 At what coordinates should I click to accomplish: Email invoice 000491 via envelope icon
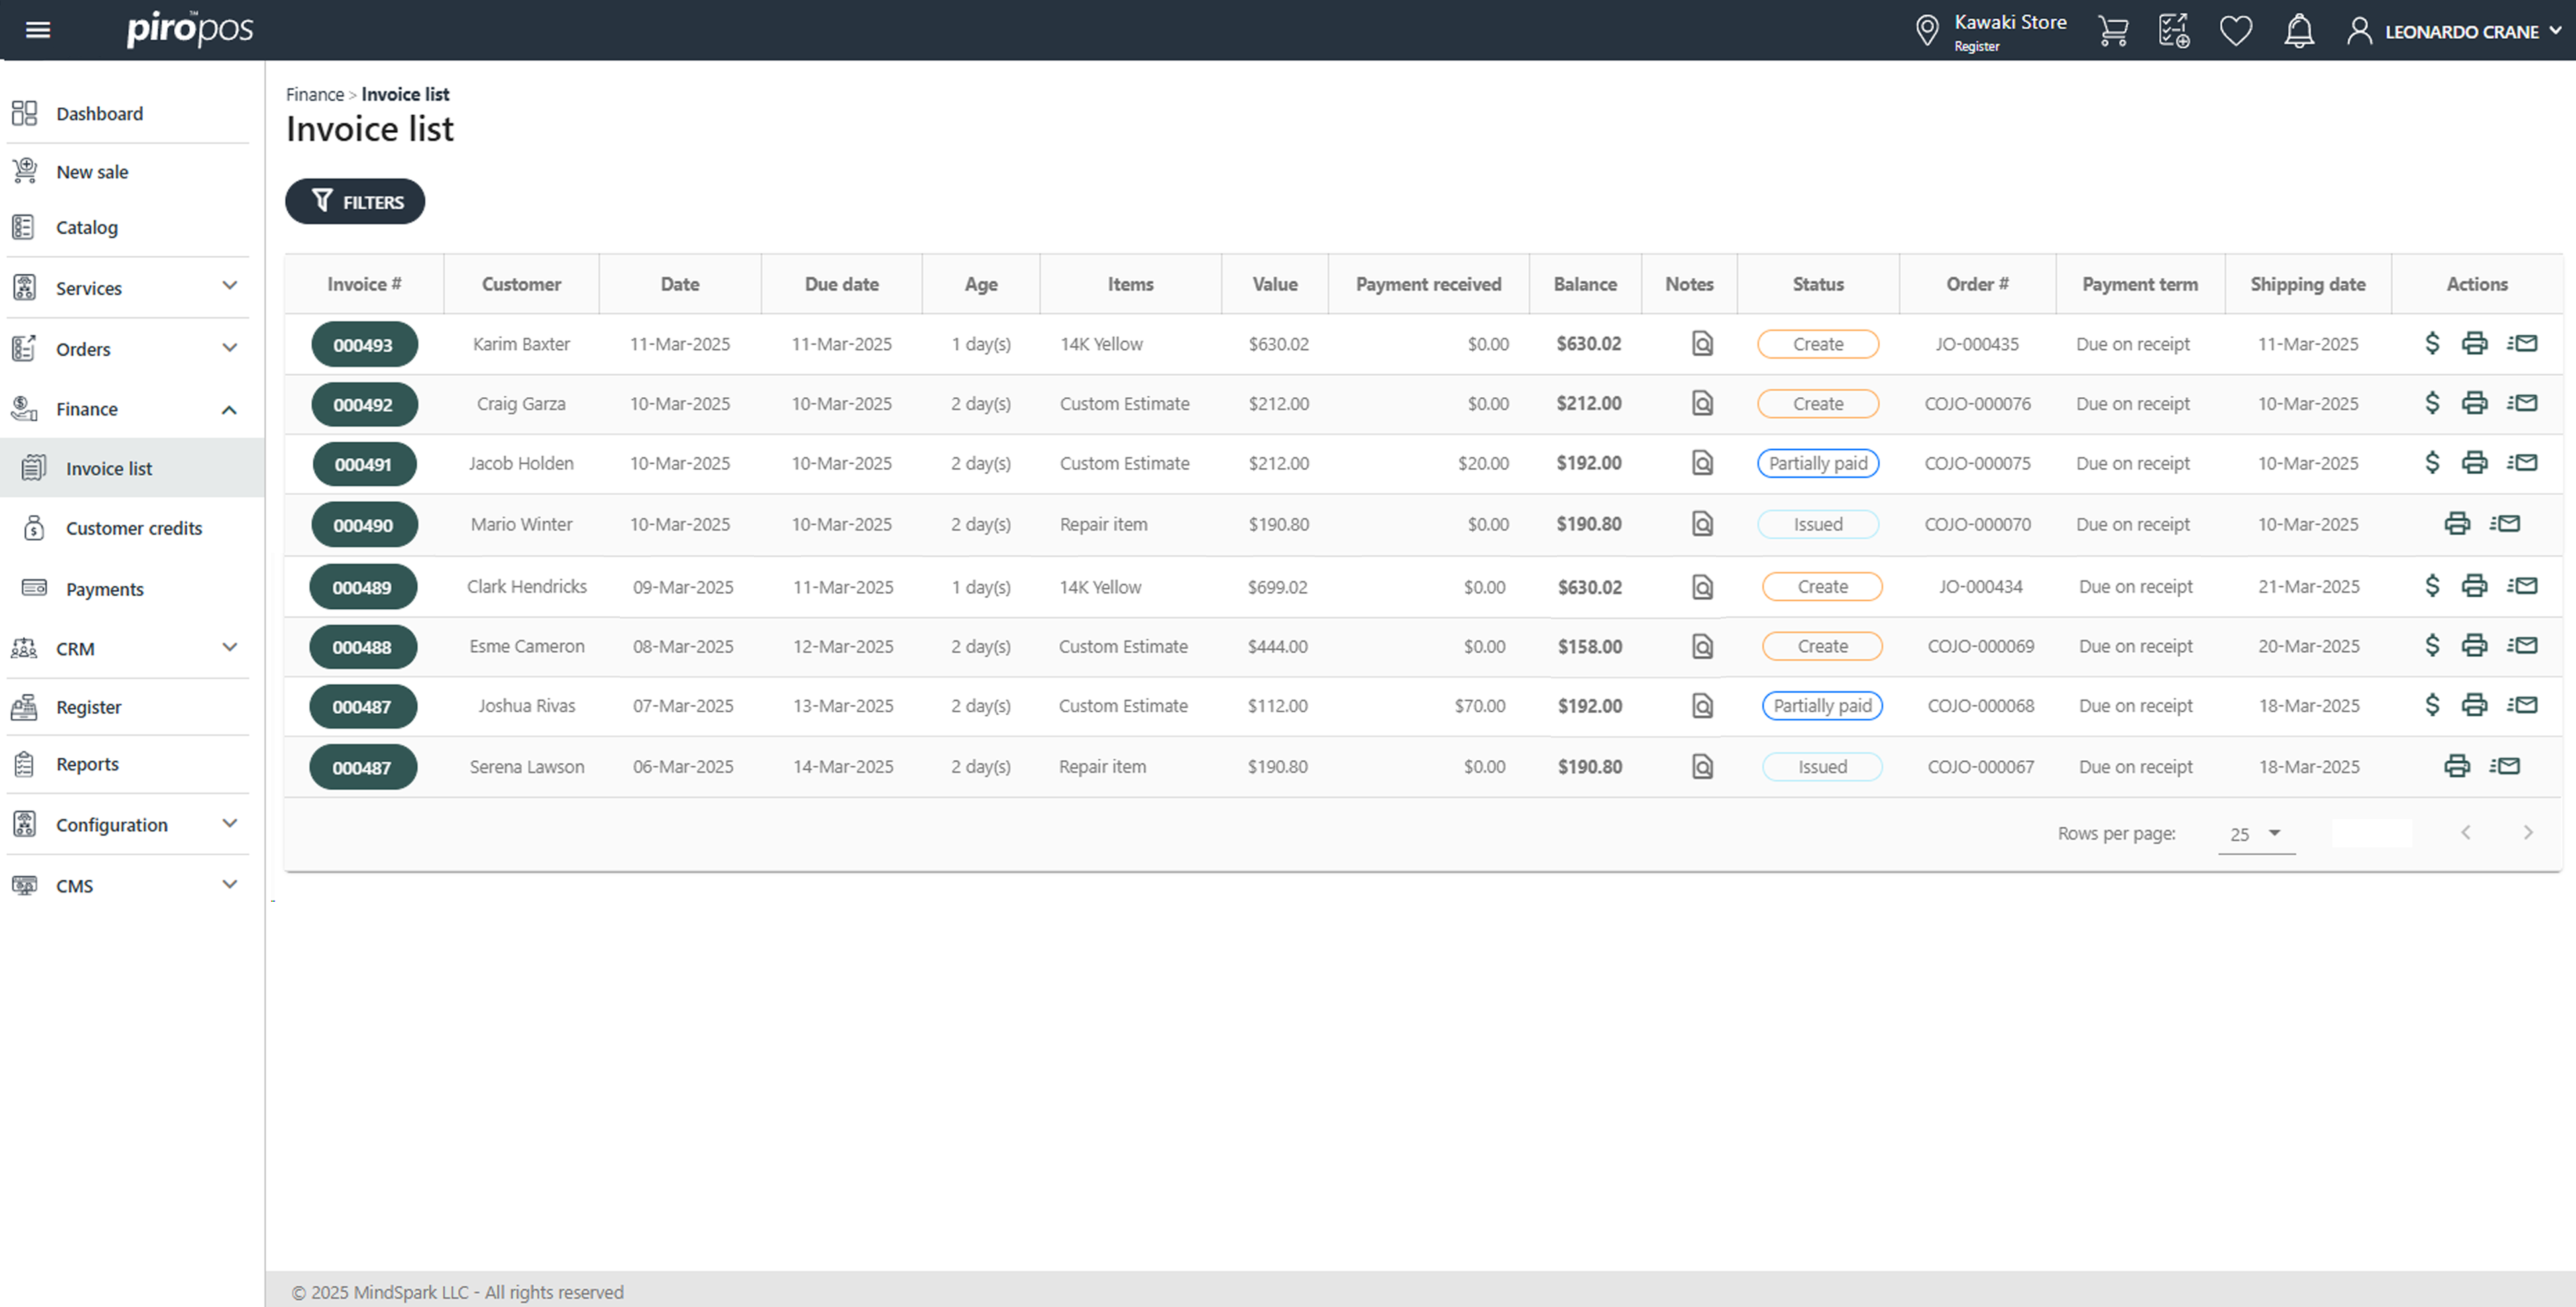pos(2522,463)
